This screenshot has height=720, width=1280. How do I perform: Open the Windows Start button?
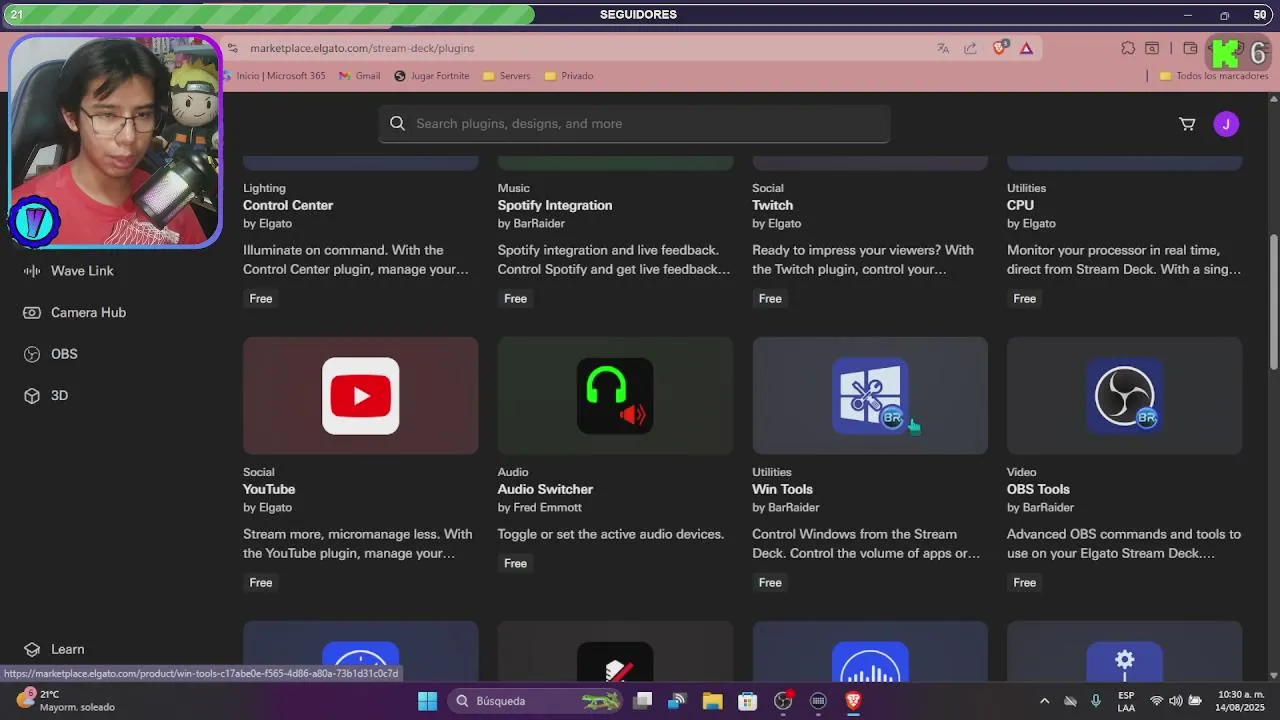[427, 701]
